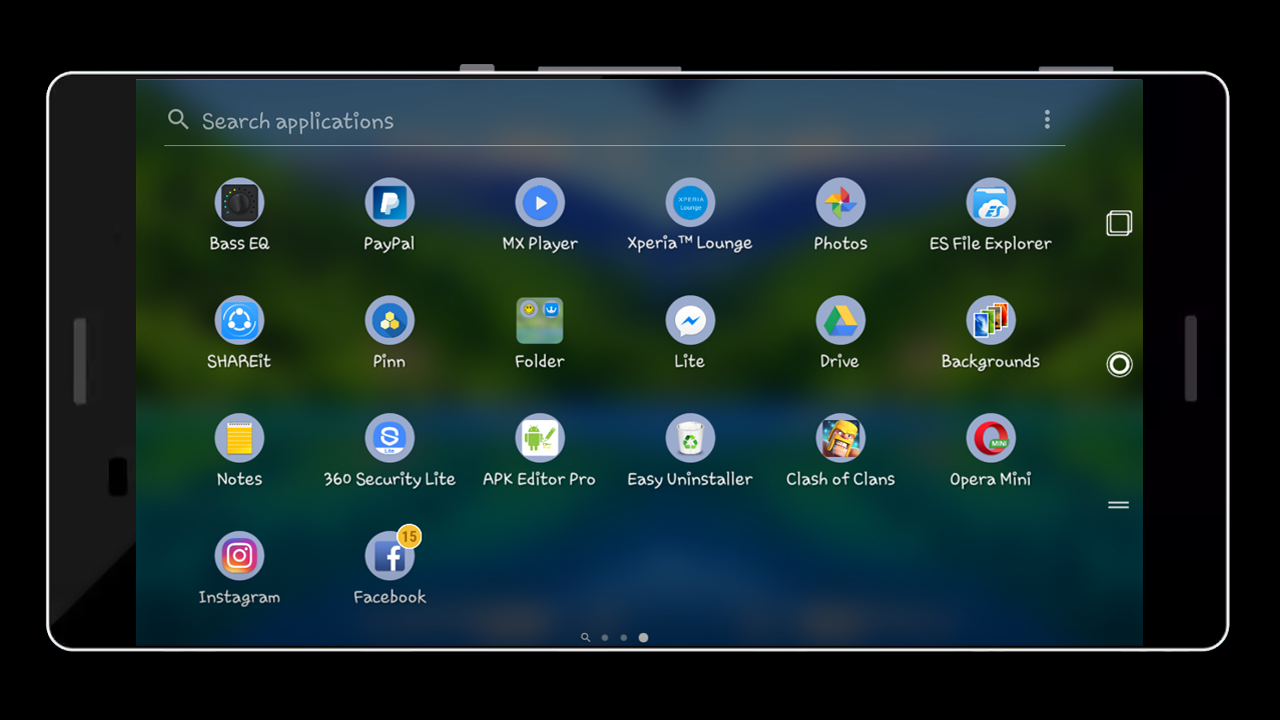Launch Facebook with 15 notifications
1280x720 pixels.
point(390,555)
